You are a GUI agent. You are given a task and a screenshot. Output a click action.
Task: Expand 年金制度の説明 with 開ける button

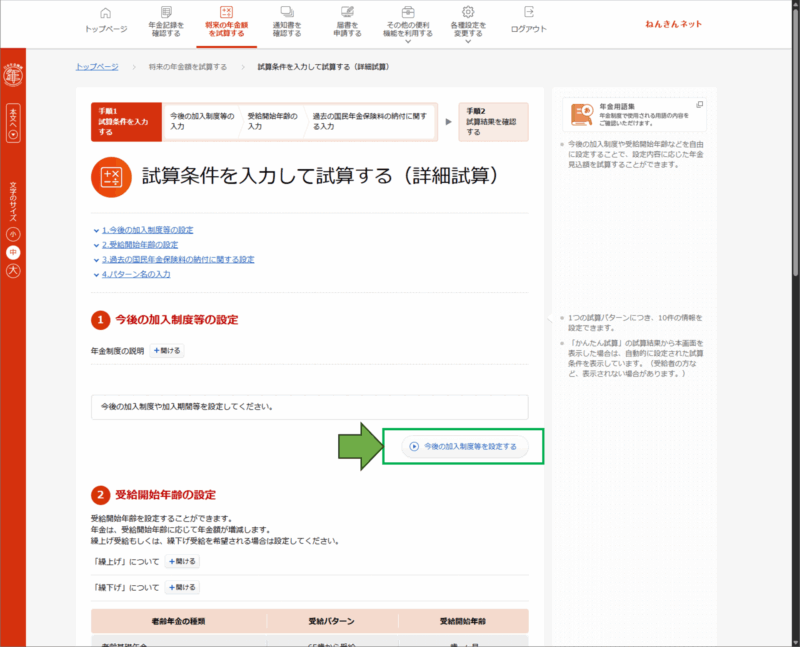point(167,351)
